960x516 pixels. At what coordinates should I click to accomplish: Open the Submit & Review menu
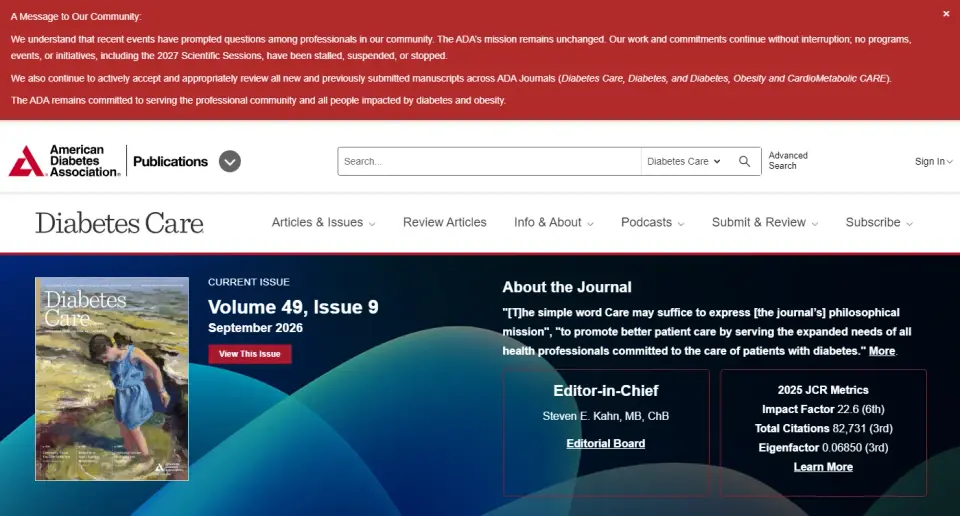click(x=765, y=222)
